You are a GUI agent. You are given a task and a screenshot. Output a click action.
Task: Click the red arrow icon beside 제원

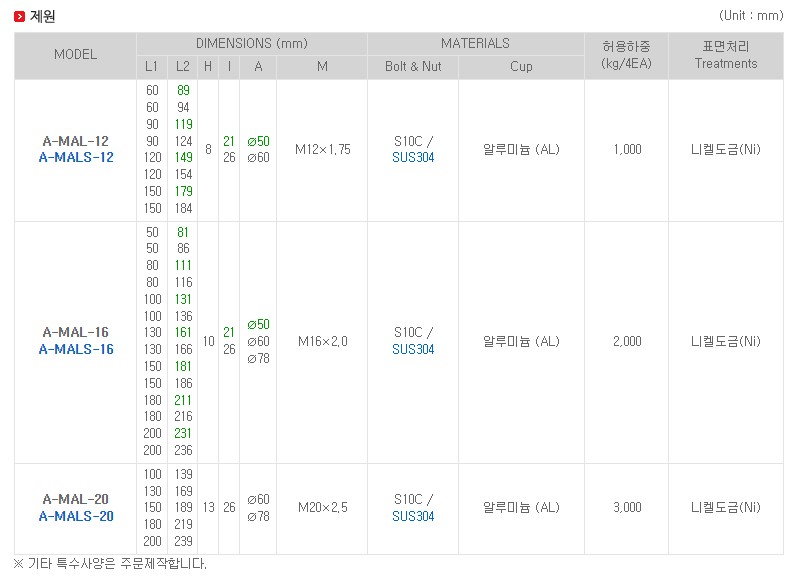(20, 16)
